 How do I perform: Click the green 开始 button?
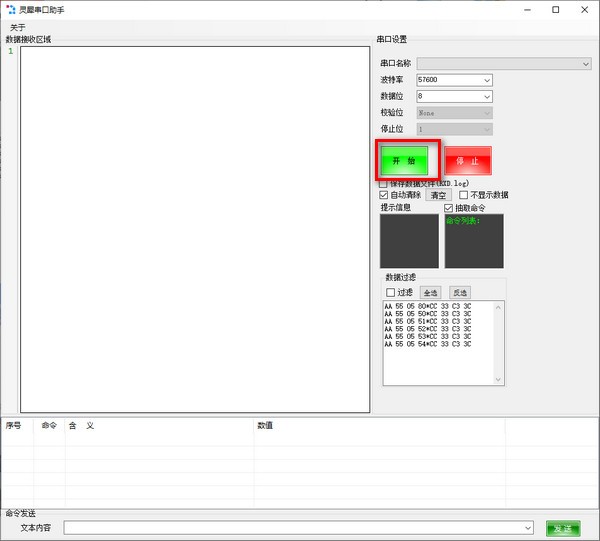404,161
